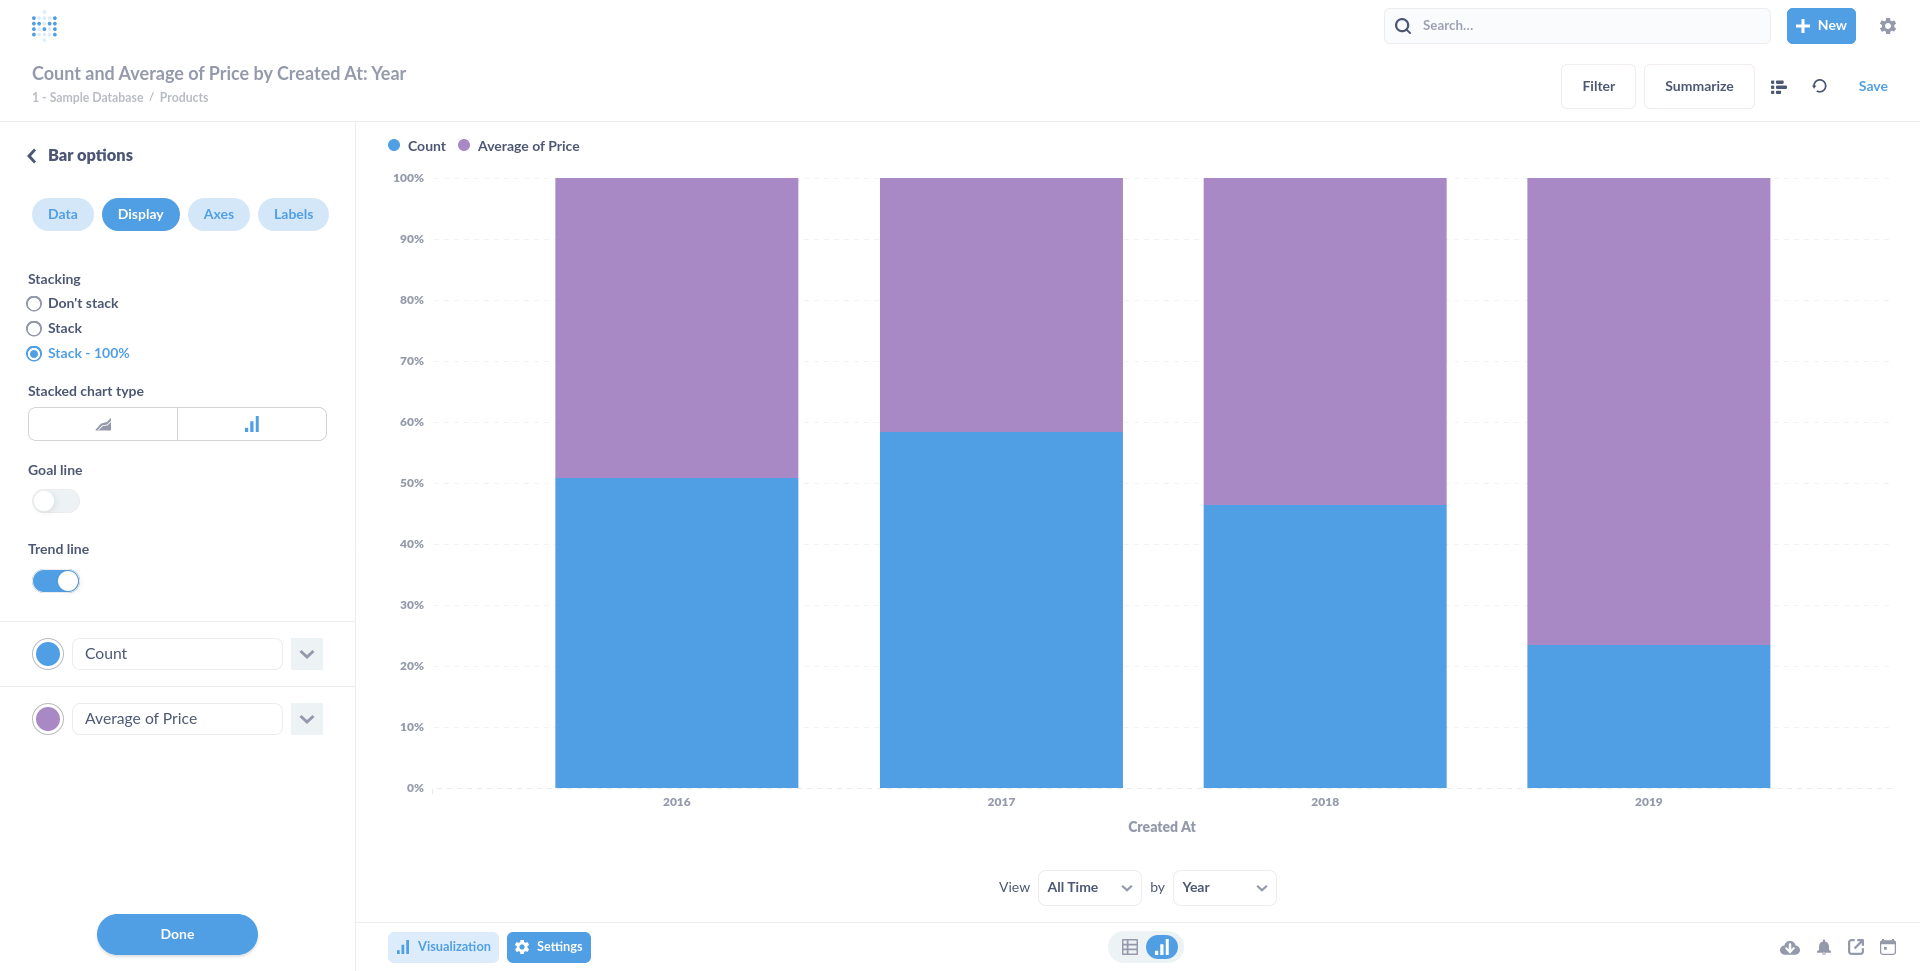This screenshot has height=971, width=1920.
Task: Open sharing options via external link icon
Action: (x=1856, y=947)
